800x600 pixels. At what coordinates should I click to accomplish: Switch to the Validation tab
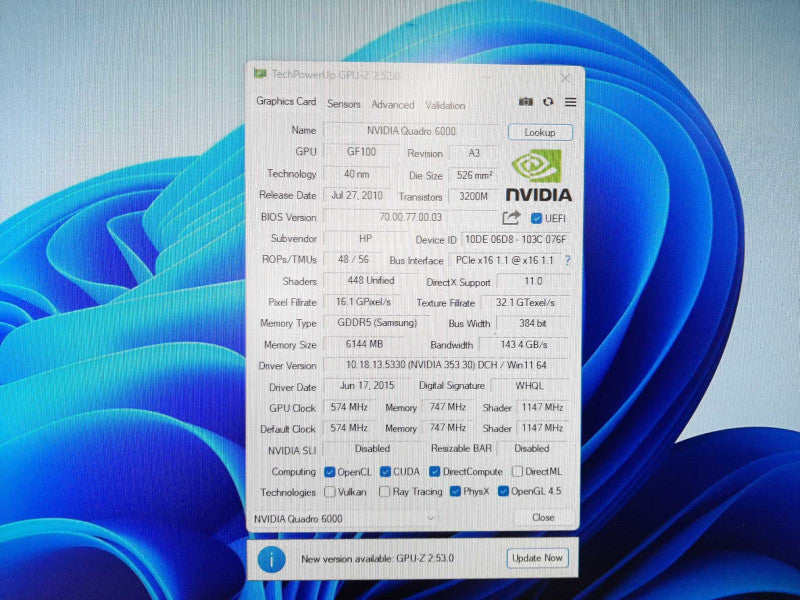[445, 106]
